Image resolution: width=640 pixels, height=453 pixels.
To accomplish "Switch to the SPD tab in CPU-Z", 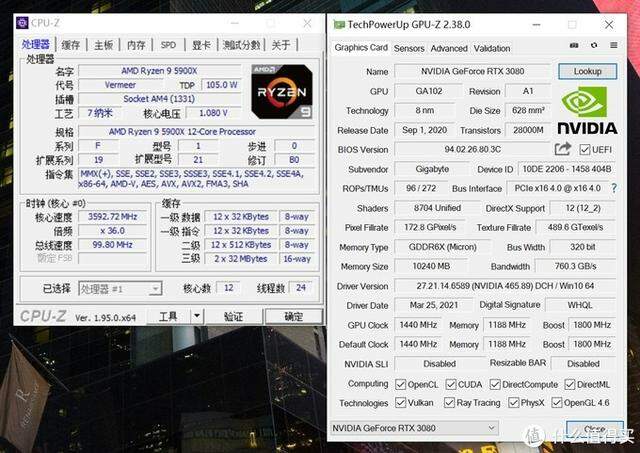I will (168, 45).
